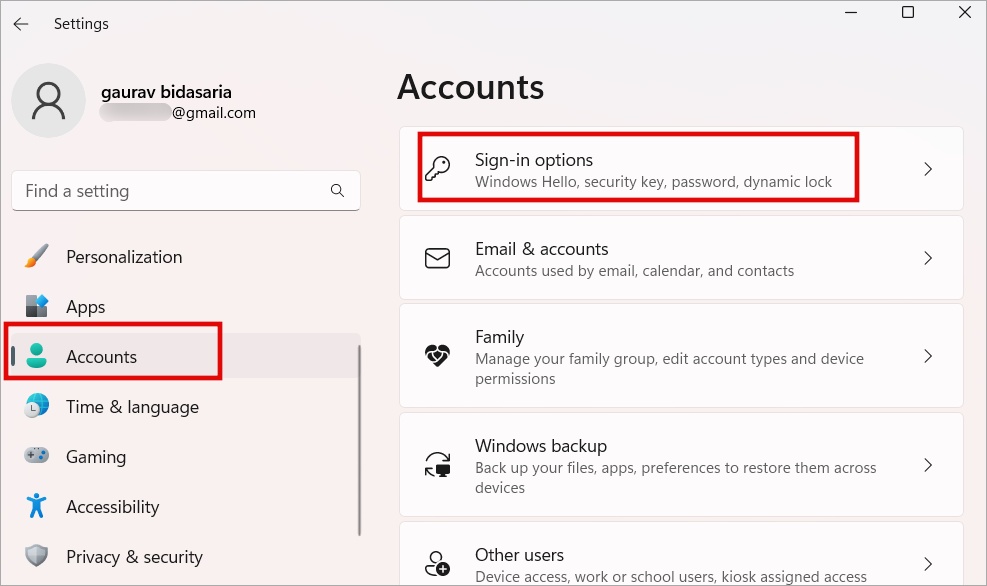987x586 pixels.
Task: Click the Find a setting search box
Action: pos(186,190)
